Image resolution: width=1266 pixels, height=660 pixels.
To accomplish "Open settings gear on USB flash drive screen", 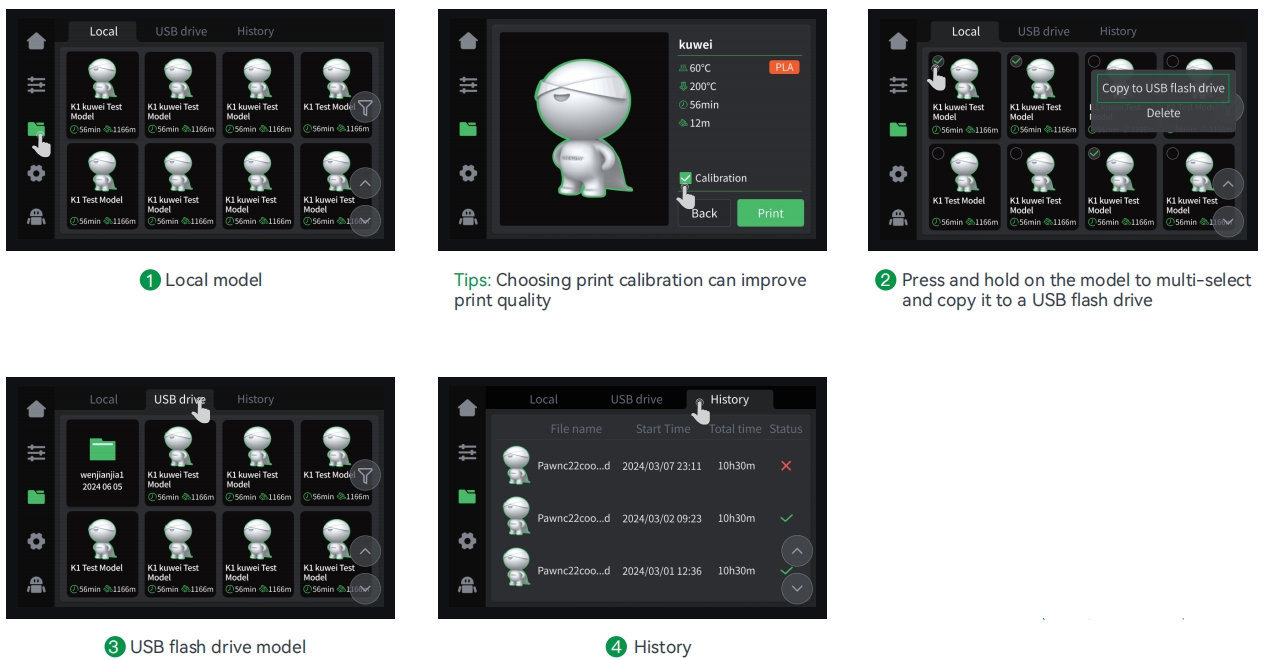I will pyautogui.click(x=36, y=540).
